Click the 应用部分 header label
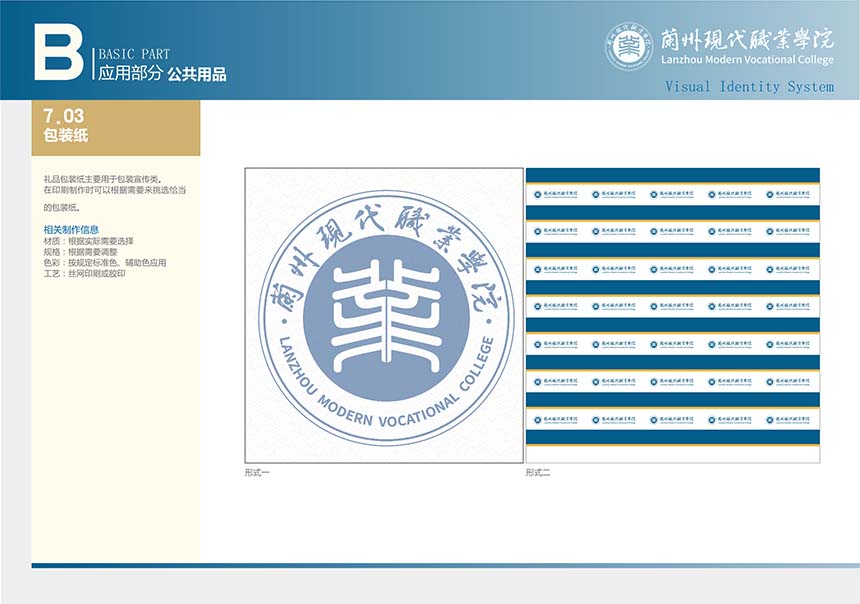 pos(129,73)
